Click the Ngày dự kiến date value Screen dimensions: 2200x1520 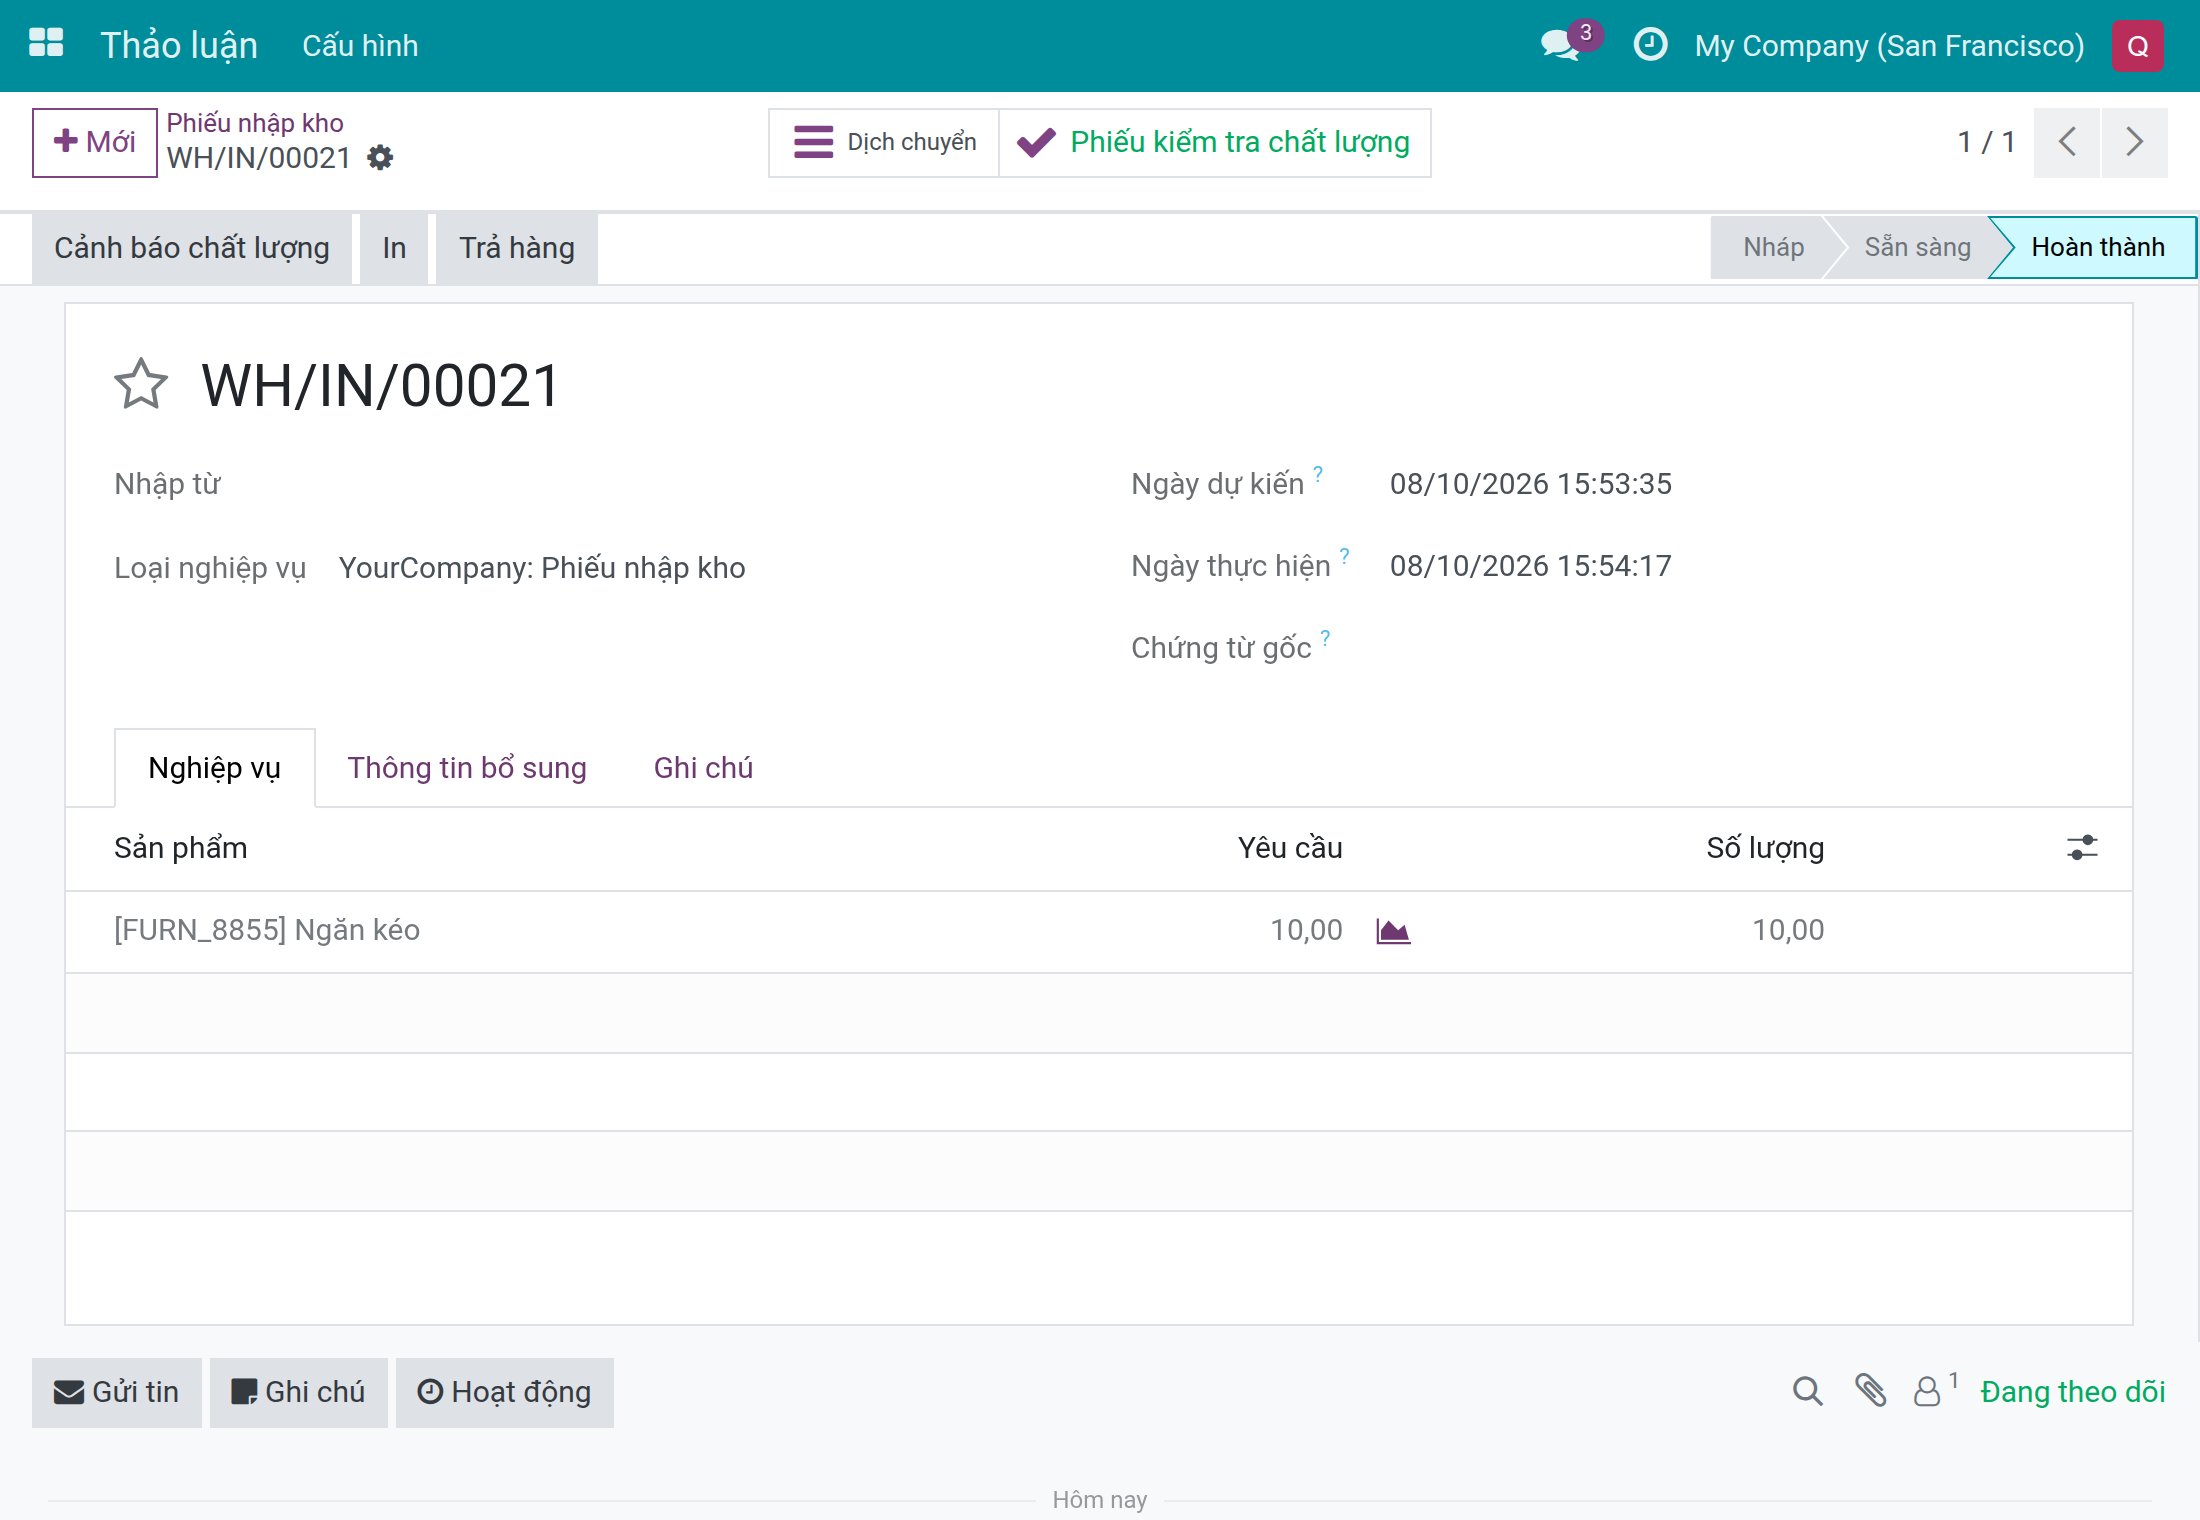pyautogui.click(x=1531, y=484)
